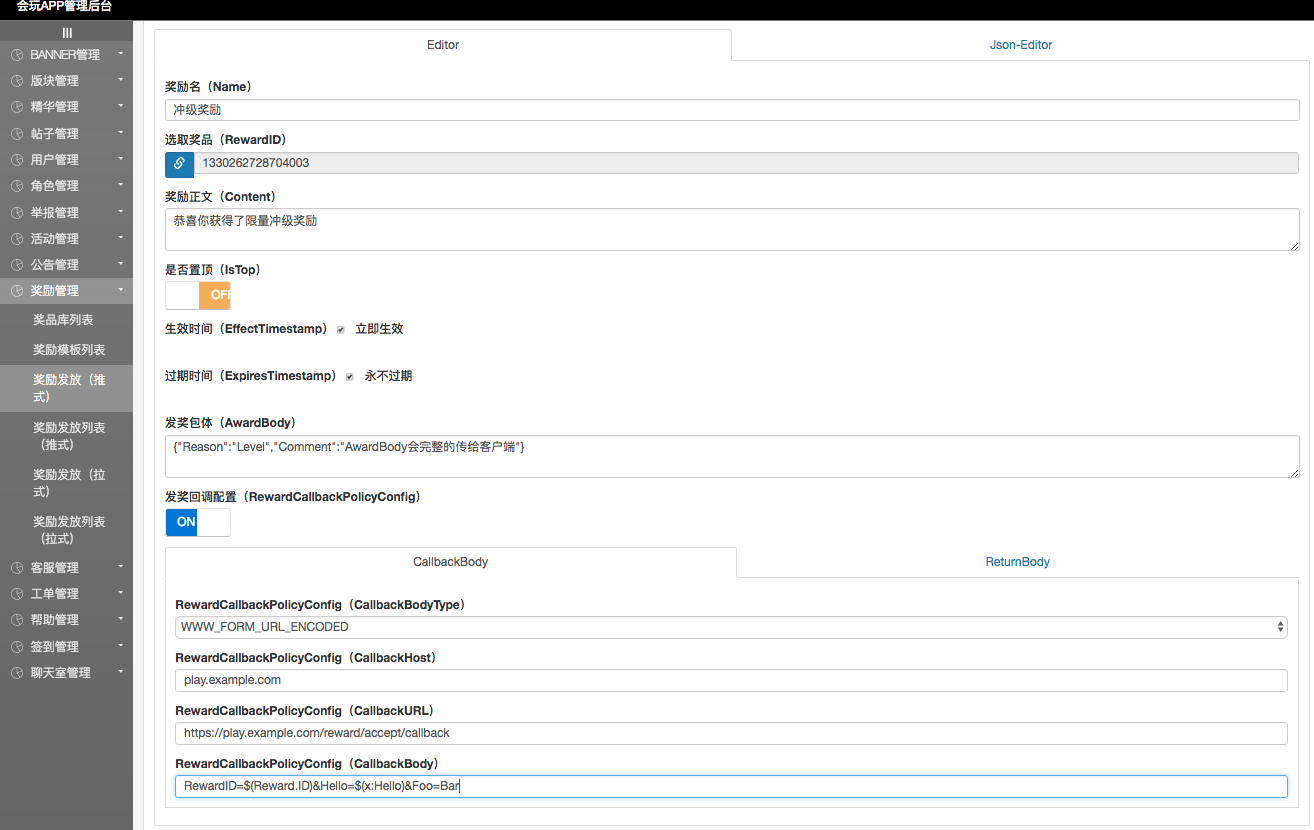The height and width of the screenshot is (830, 1314).
Task: Click the globe icon next to 聊天室管理
Action: pyautogui.click(x=16, y=672)
